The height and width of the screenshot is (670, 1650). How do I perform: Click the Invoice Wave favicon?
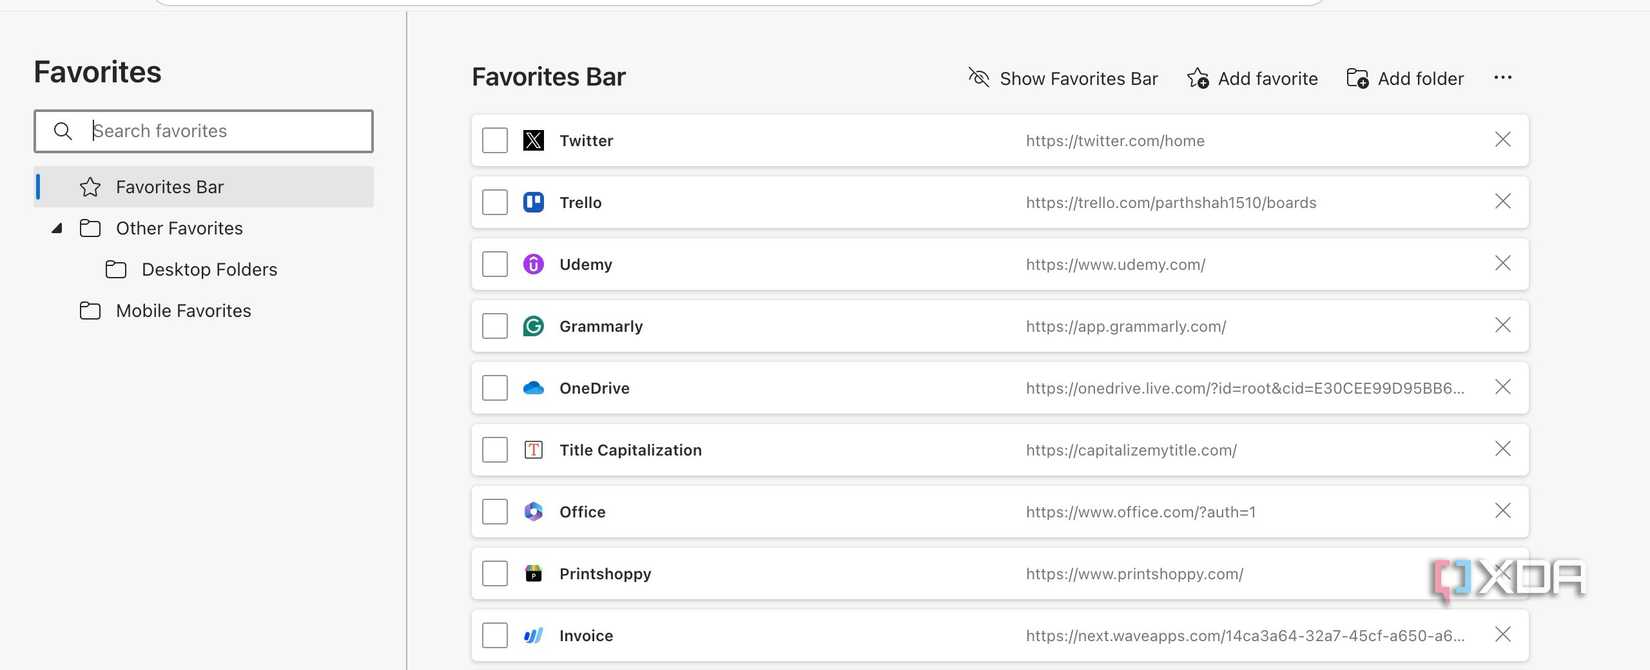coord(534,636)
